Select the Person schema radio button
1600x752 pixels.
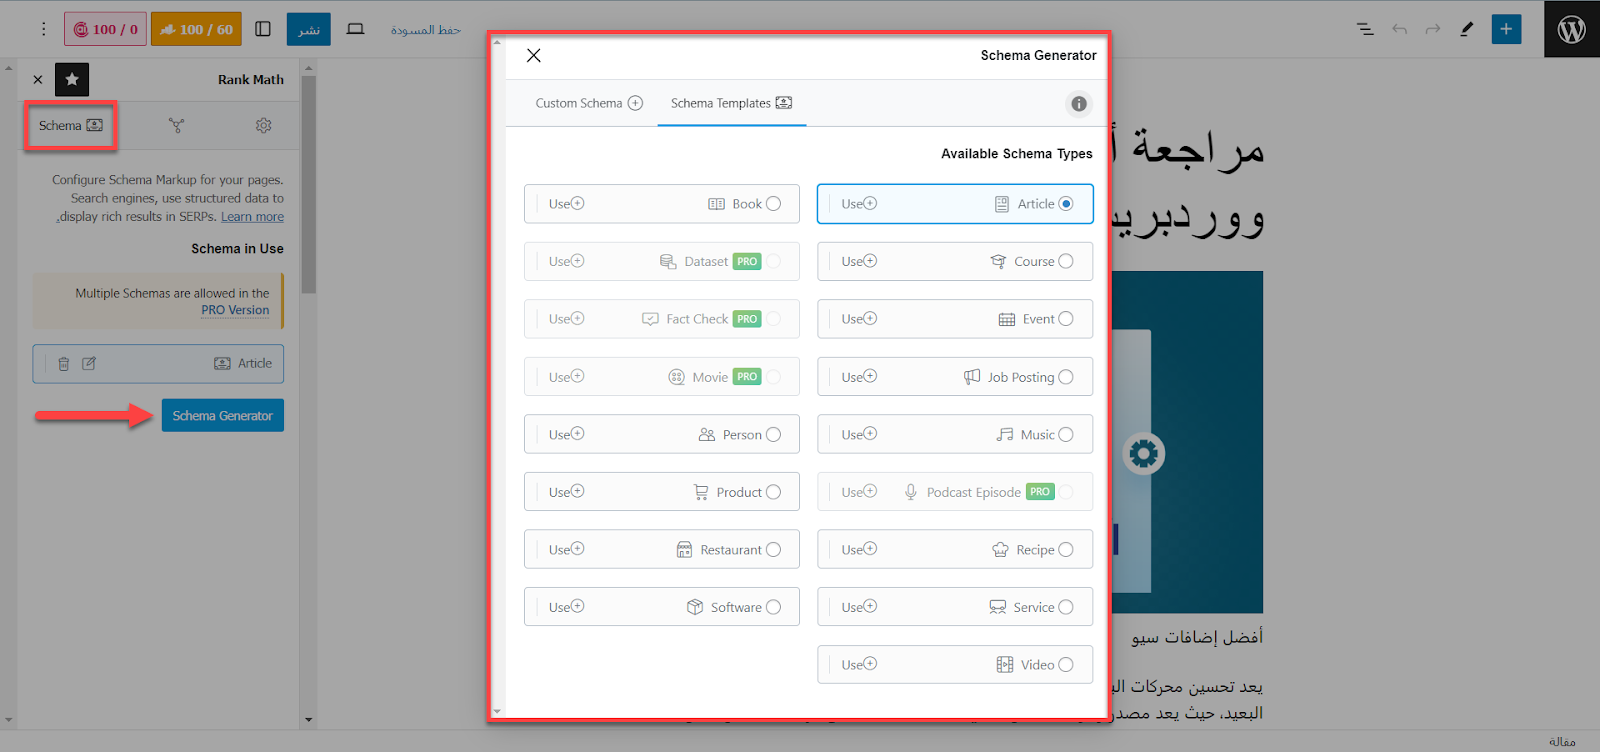773,434
